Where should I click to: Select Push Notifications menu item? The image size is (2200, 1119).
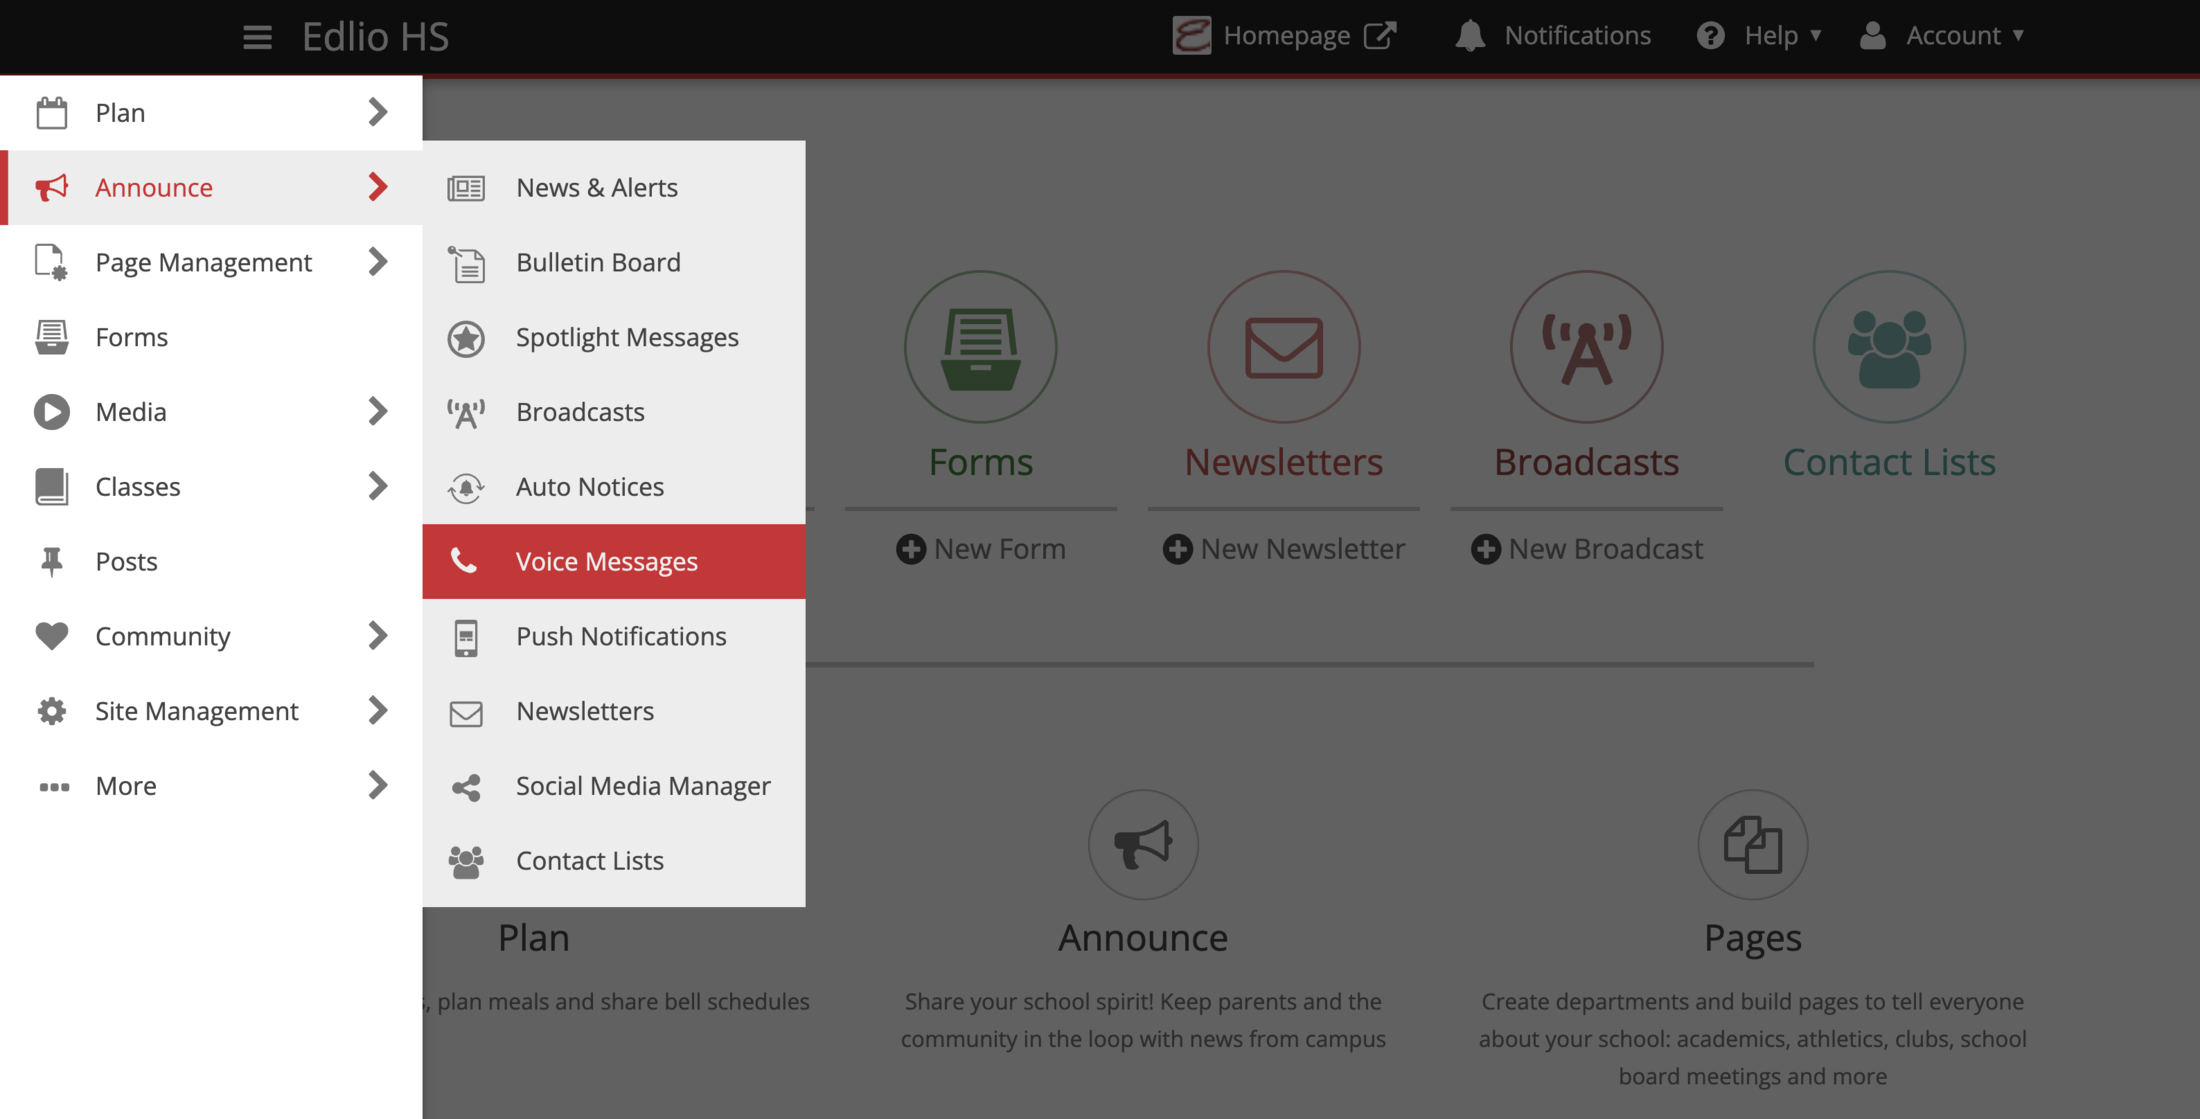point(614,636)
